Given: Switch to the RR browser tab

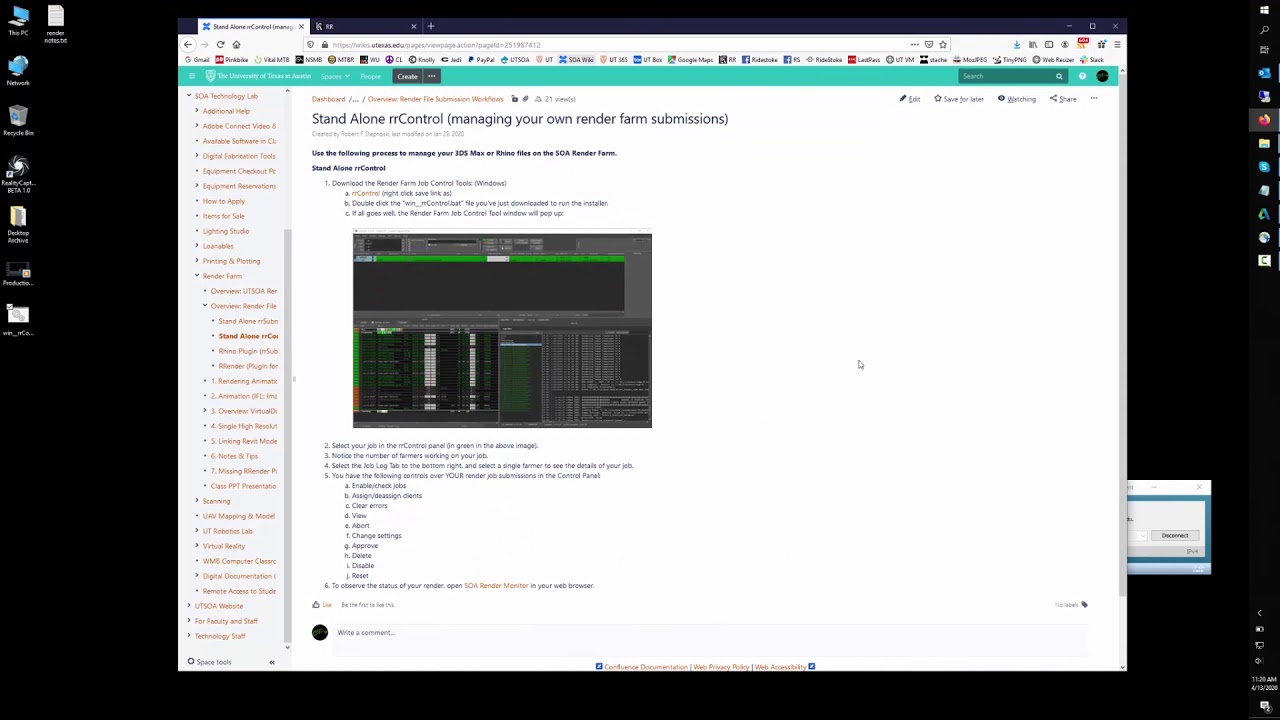Looking at the screenshot, I should tap(366, 26).
